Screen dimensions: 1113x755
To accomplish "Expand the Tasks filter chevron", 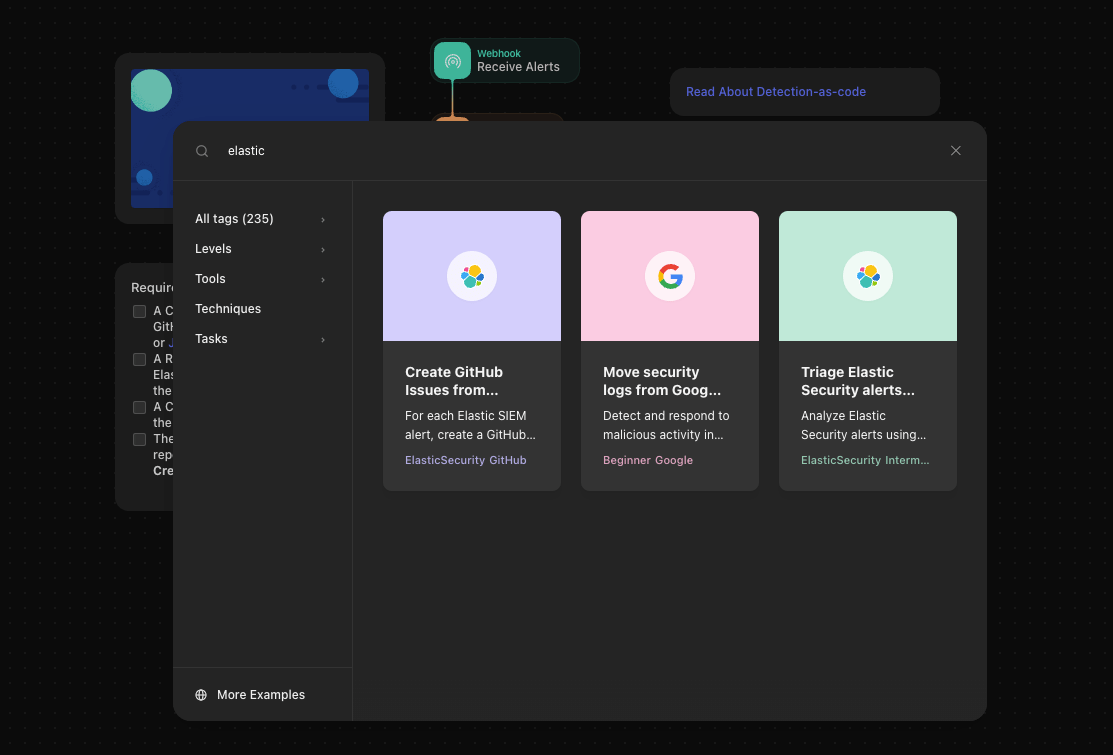I will [x=323, y=340].
